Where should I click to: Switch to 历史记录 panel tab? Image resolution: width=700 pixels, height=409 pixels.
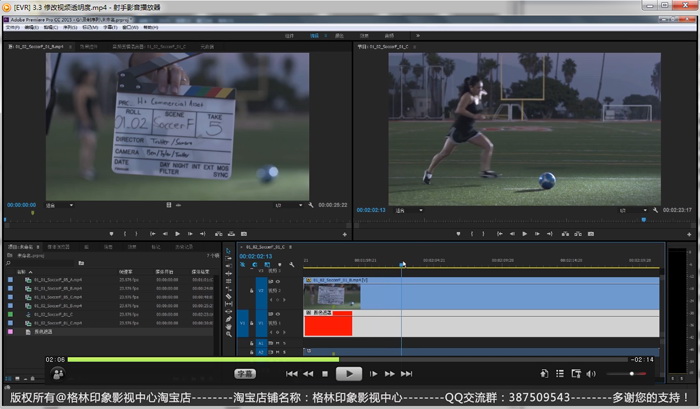pyautogui.click(x=184, y=247)
